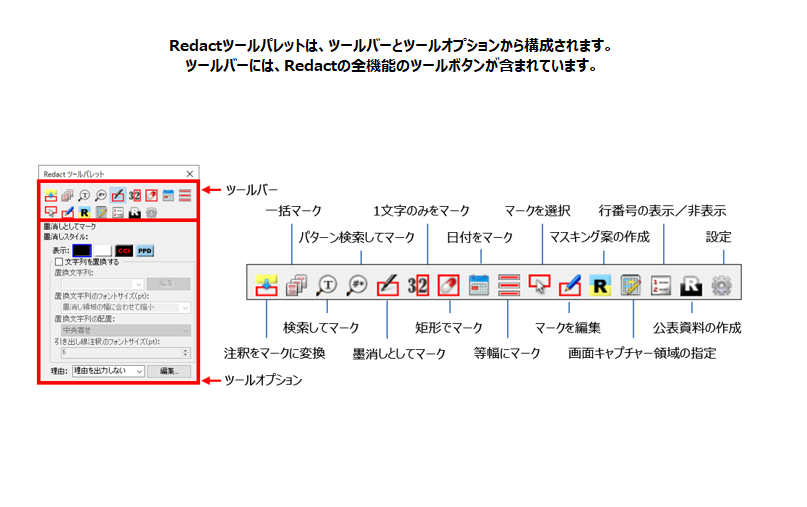
Task: Select the PPD redaction style swatch
Action: [x=145, y=251]
